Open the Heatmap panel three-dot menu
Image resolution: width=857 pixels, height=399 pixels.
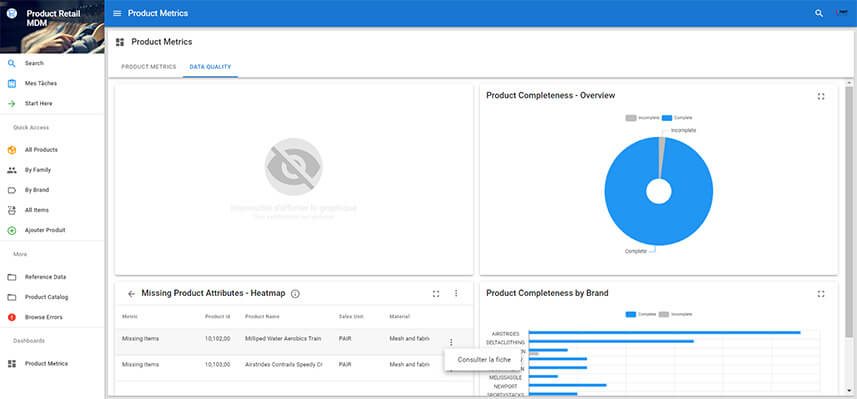coord(456,294)
